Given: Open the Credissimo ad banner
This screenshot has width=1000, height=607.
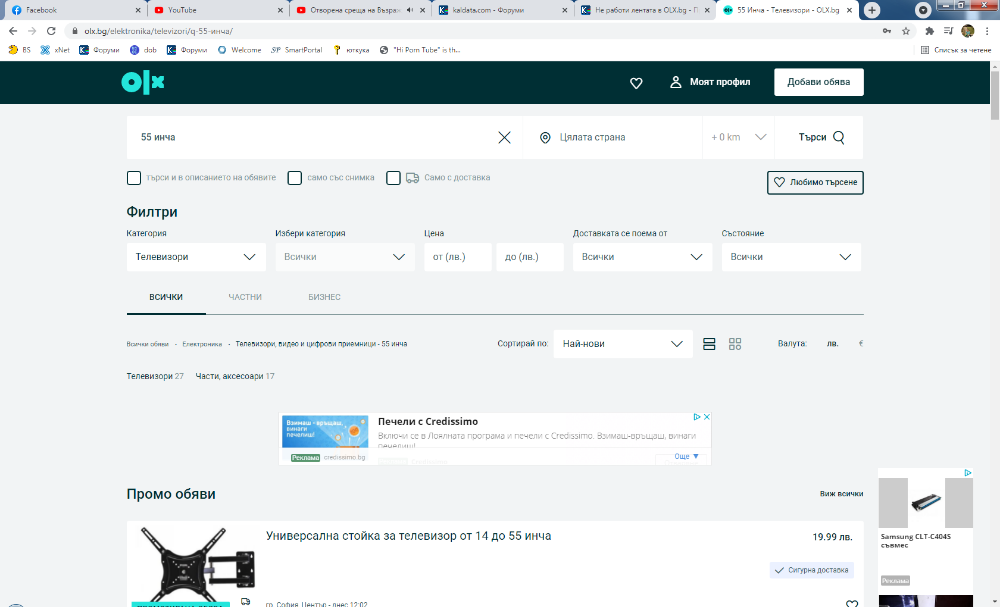Looking at the screenshot, I should [x=494, y=439].
